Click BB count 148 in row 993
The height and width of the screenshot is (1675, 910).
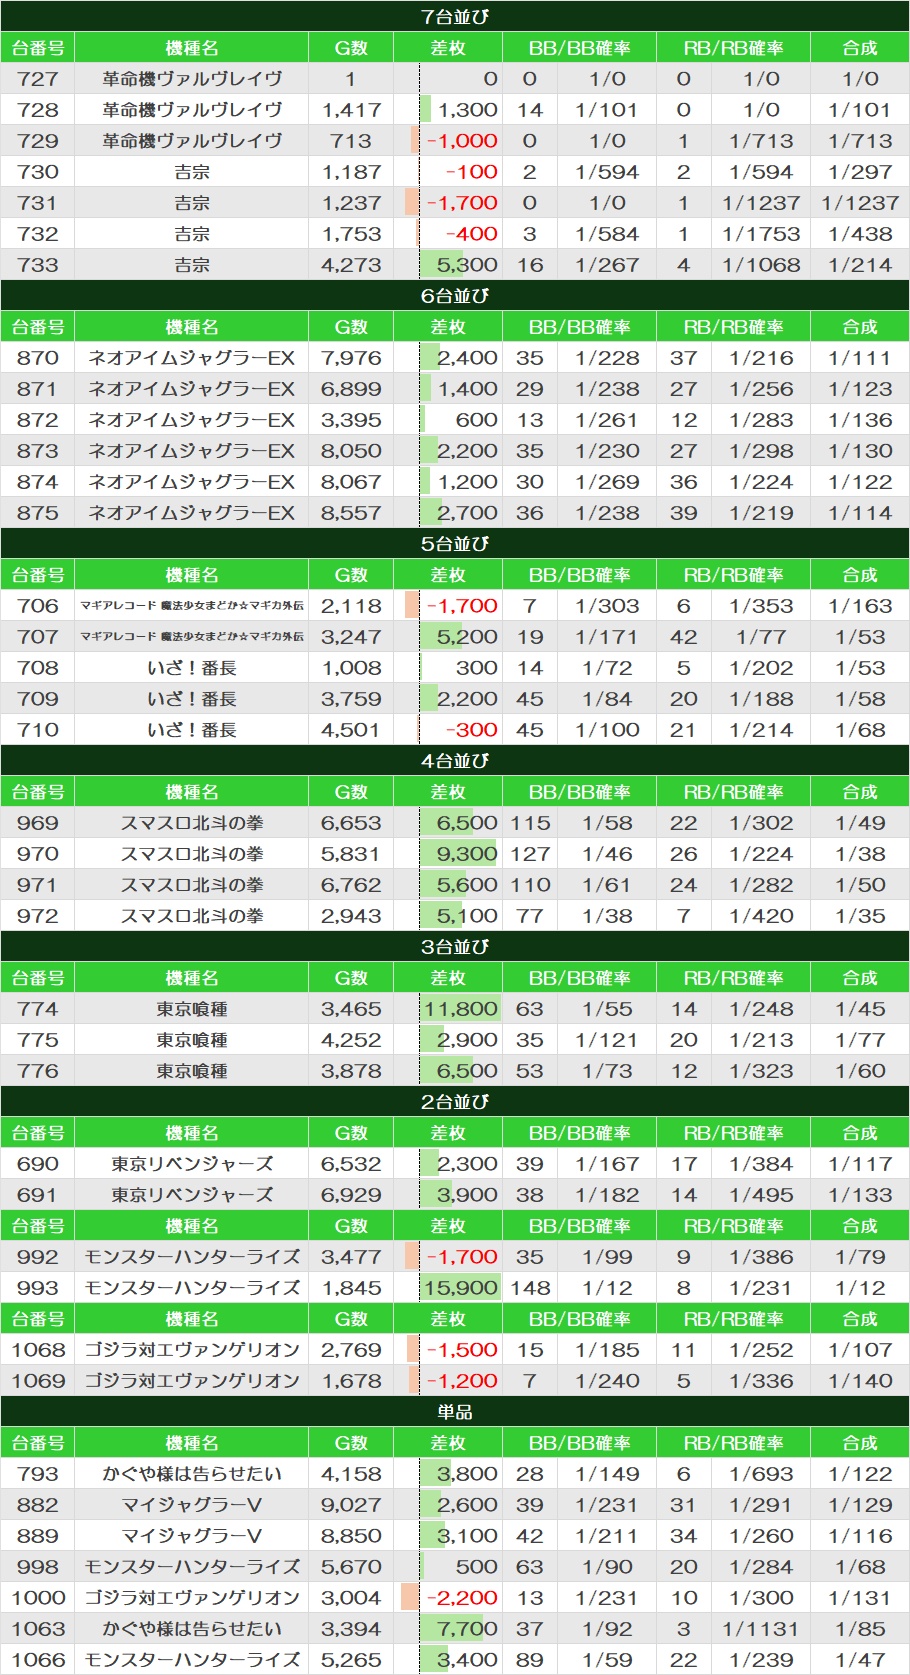click(x=530, y=1287)
